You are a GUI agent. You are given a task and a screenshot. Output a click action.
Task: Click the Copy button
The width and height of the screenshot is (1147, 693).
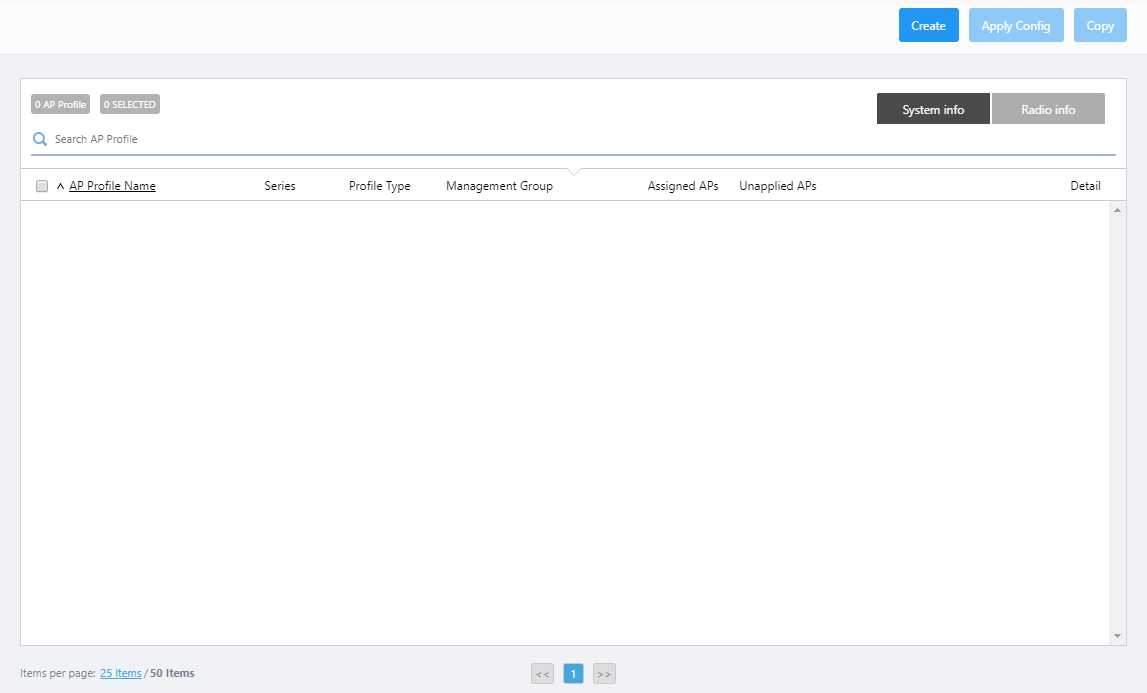point(1100,26)
